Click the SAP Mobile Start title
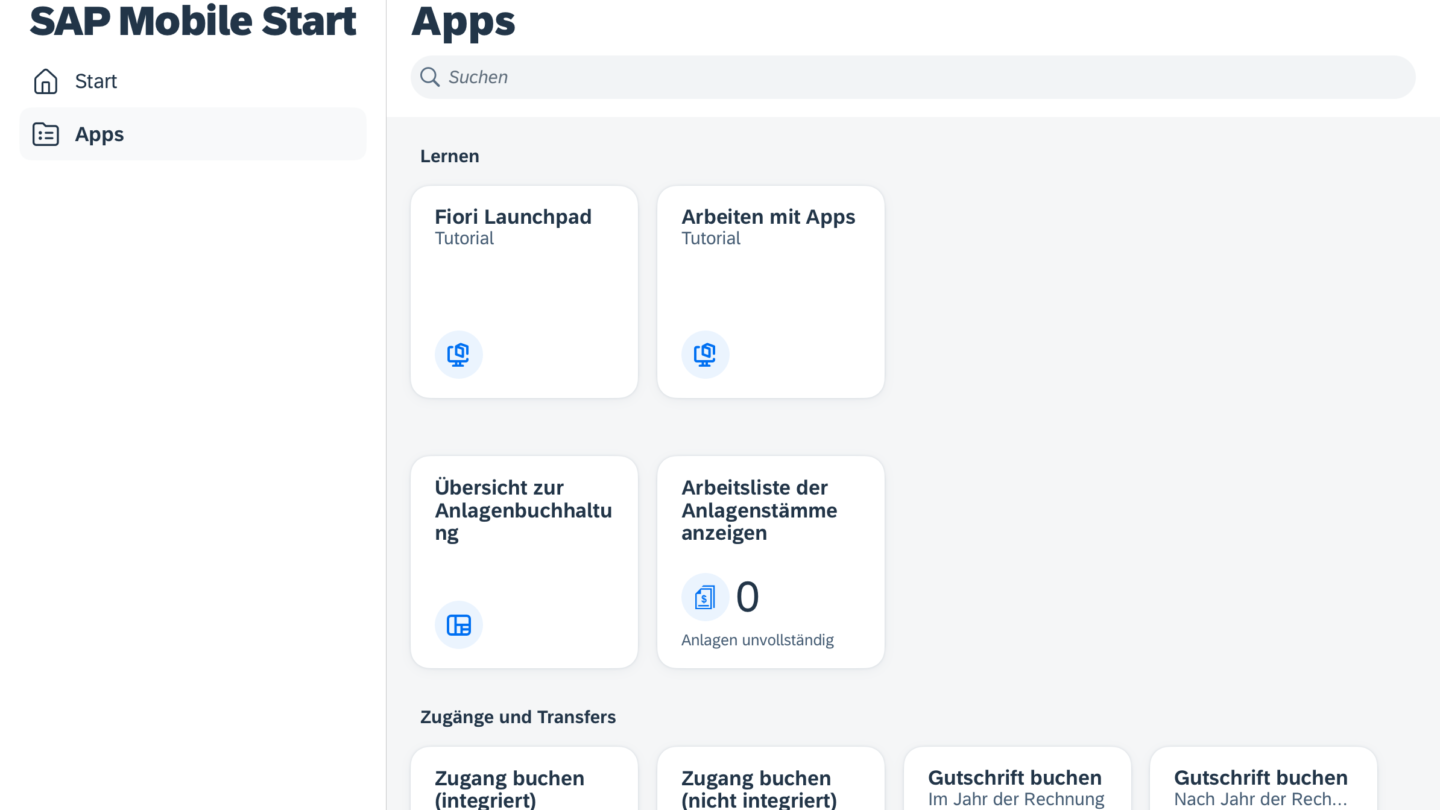 [193, 21]
